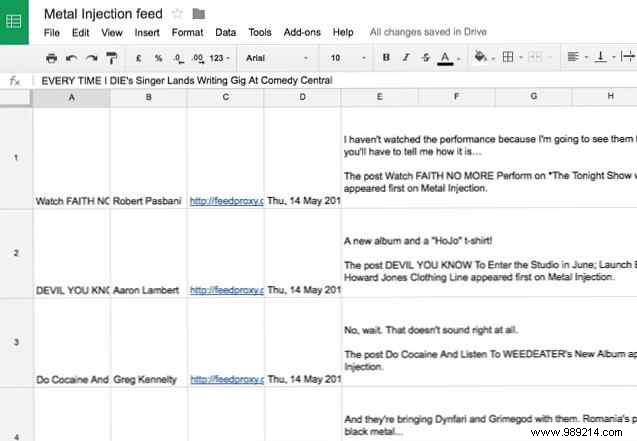Expand the text color dropdown arrow
Screen dimensions: 637x441
[x=459, y=59]
